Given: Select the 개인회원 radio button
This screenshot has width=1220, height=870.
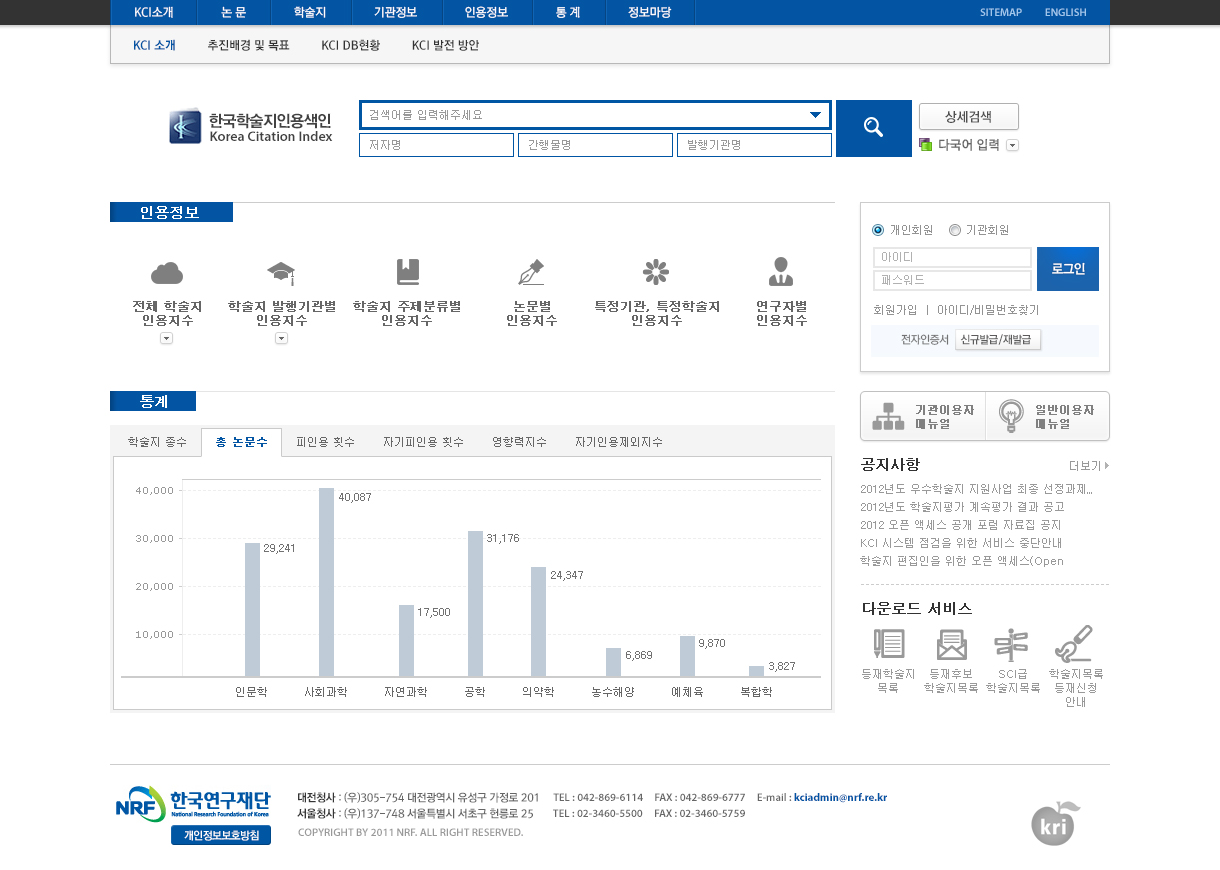Looking at the screenshot, I should tap(878, 230).
